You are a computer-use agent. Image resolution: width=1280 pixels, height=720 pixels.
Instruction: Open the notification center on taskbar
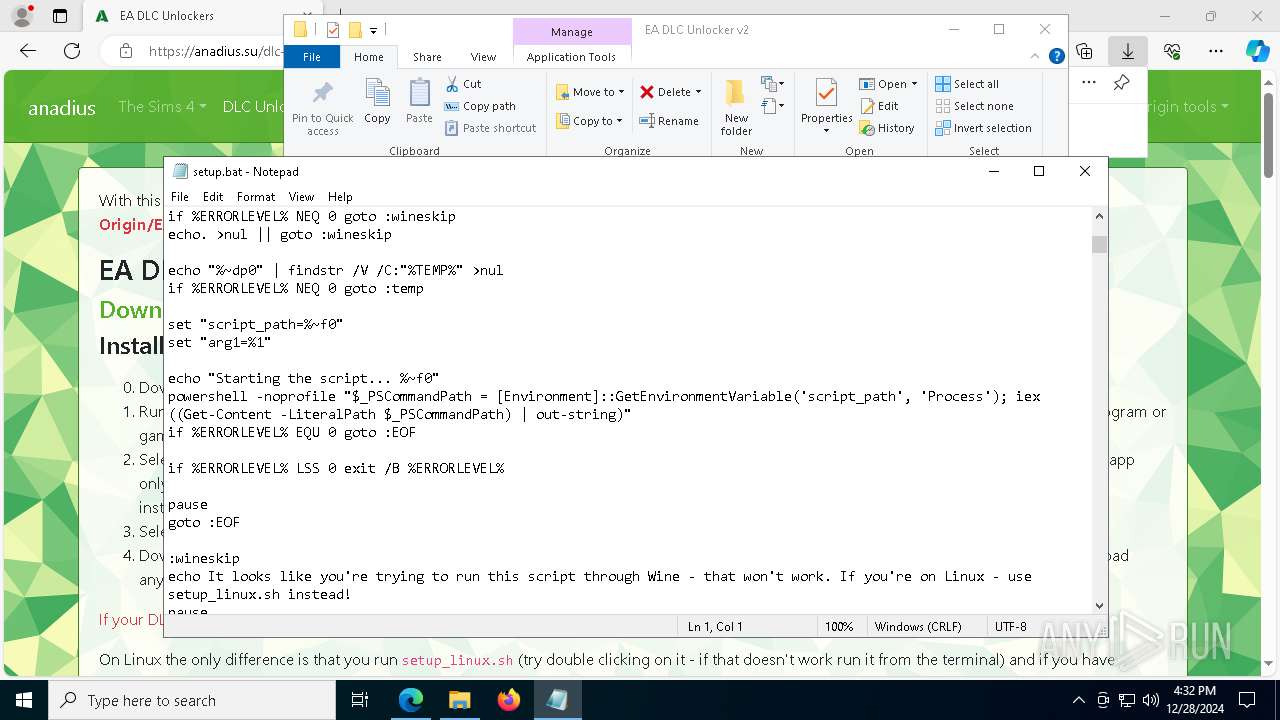pyautogui.click(x=1247, y=700)
